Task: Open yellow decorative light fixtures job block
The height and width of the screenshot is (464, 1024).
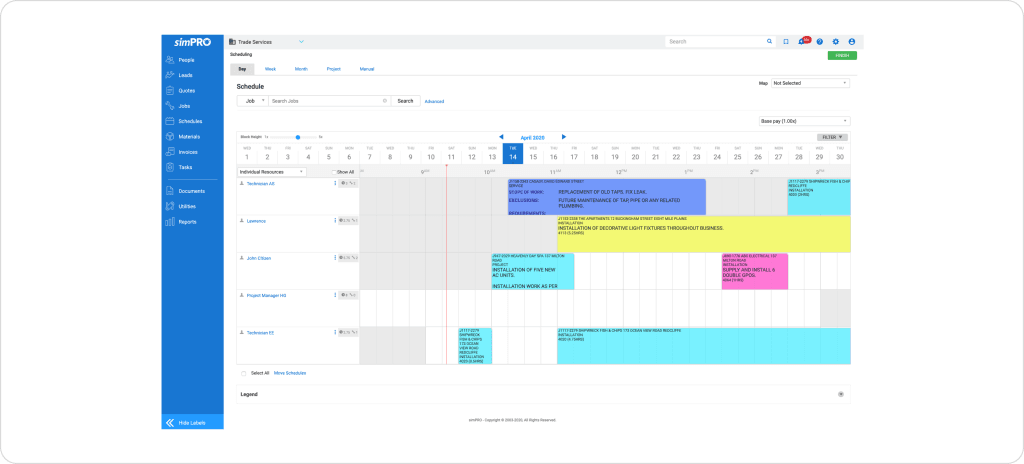Action: pos(703,234)
